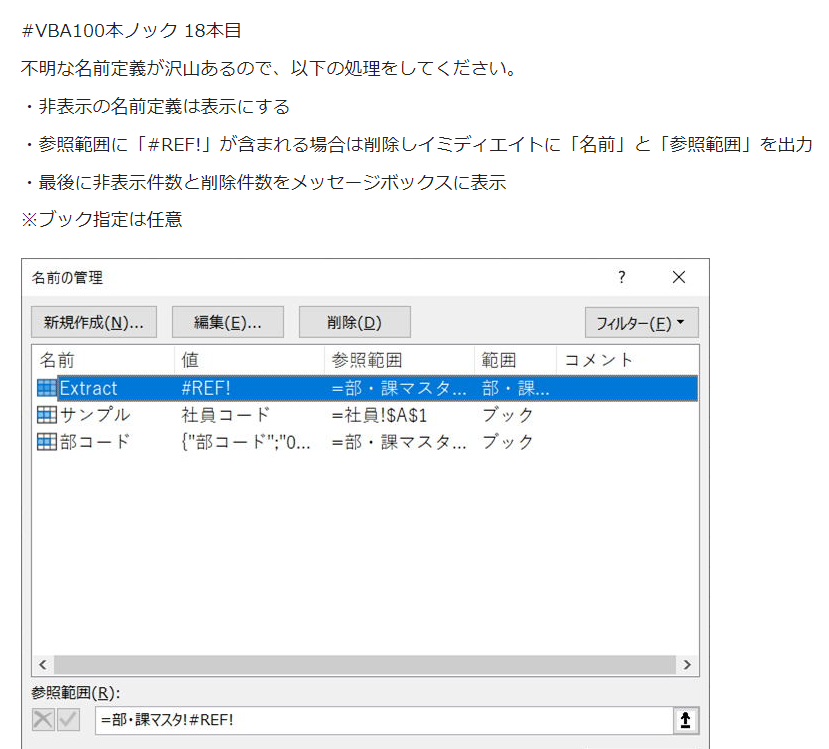Click the horizontal scrollbar thumb
This screenshot has height=749, width=829.
point(365,664)
